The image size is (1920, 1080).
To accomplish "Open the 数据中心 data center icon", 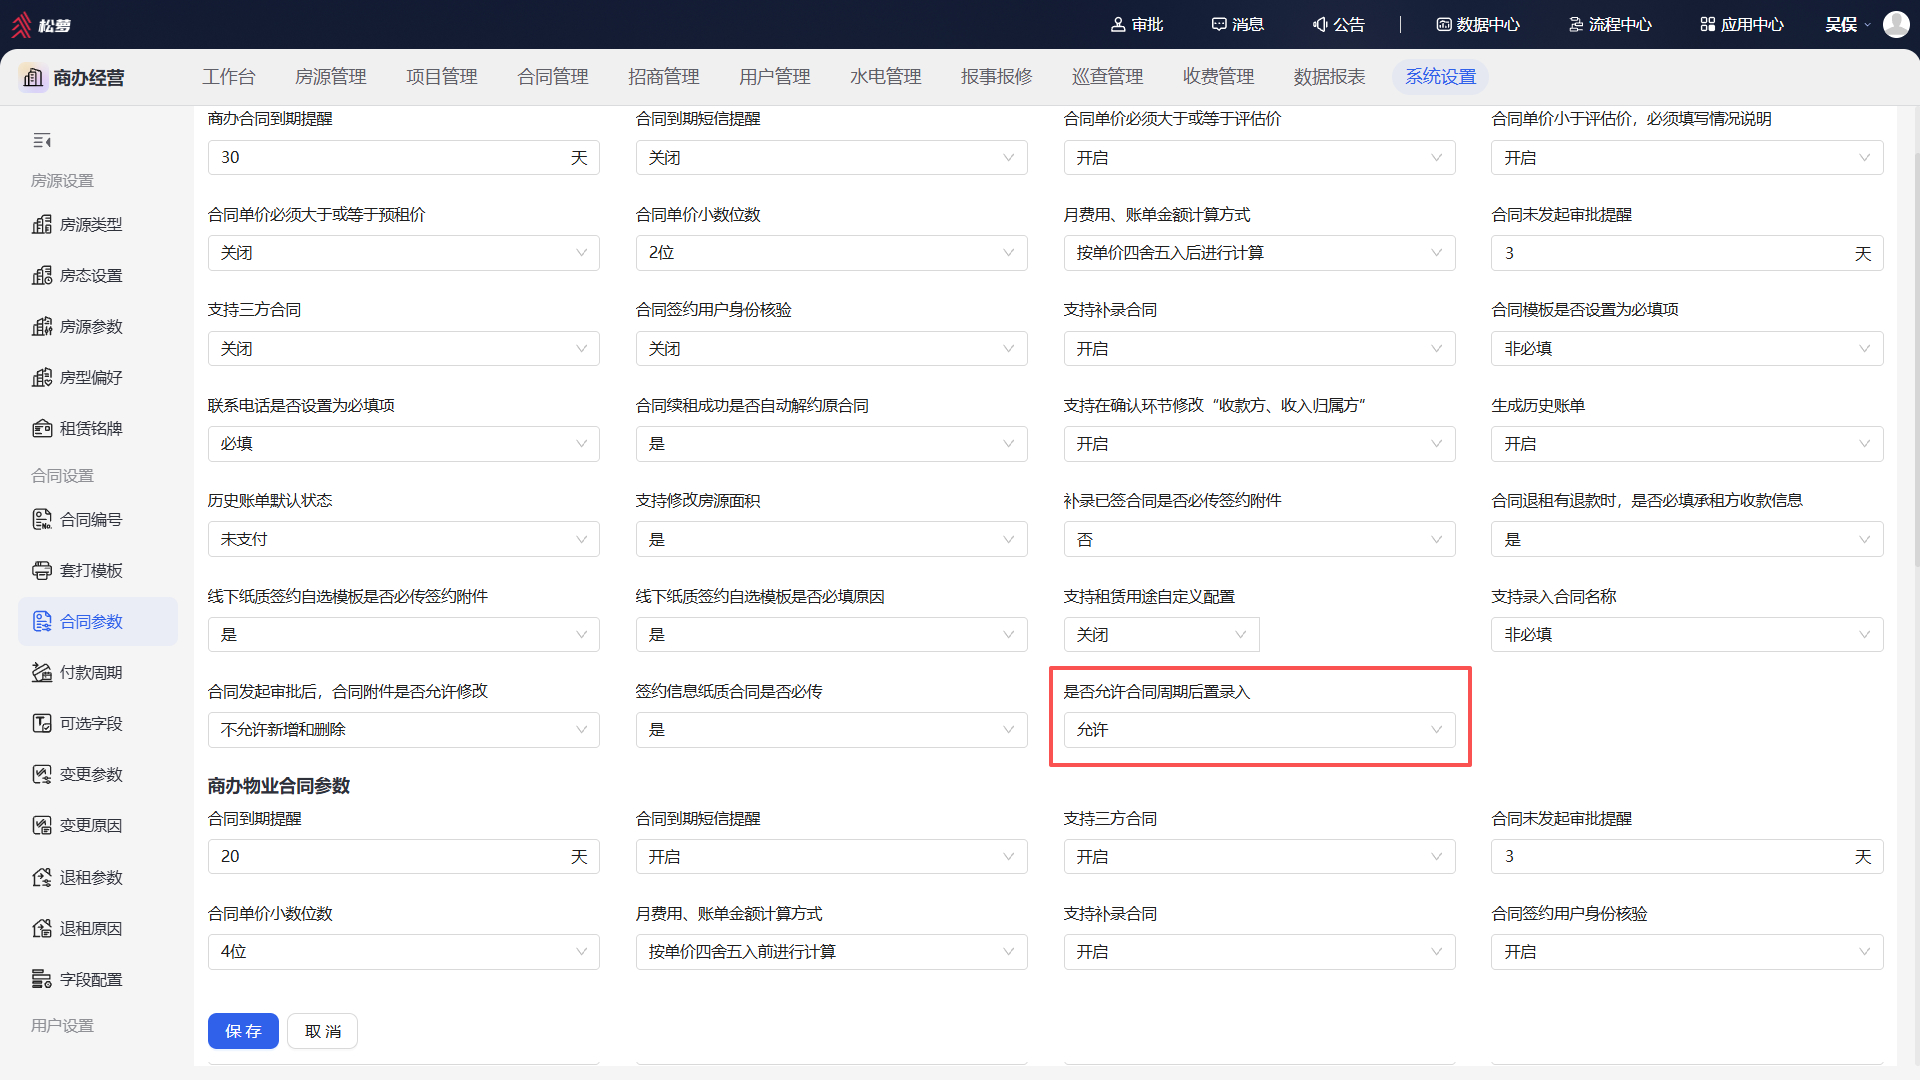I will [x=1444, y=24].
